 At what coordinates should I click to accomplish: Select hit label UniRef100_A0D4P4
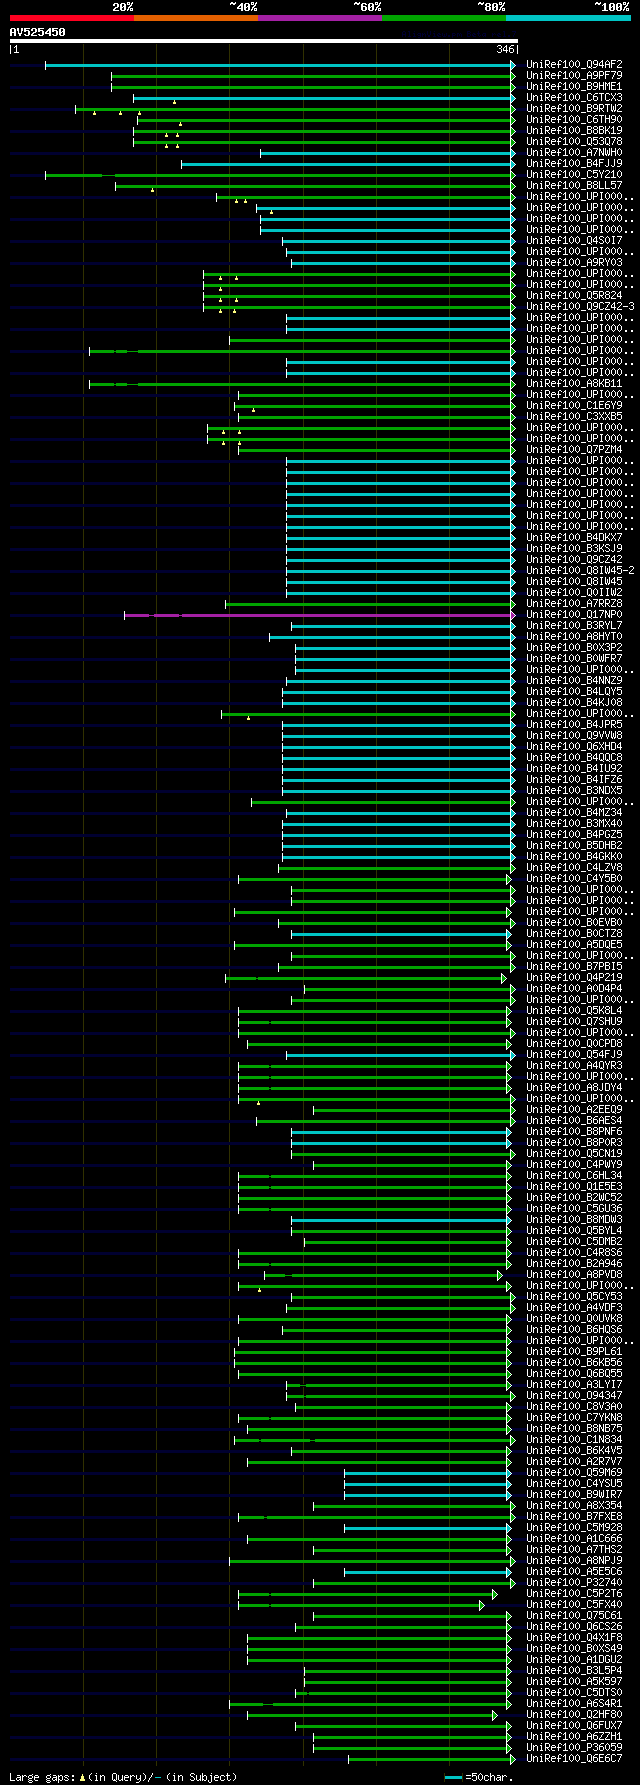pyautogui.click(x=574, y=989)
